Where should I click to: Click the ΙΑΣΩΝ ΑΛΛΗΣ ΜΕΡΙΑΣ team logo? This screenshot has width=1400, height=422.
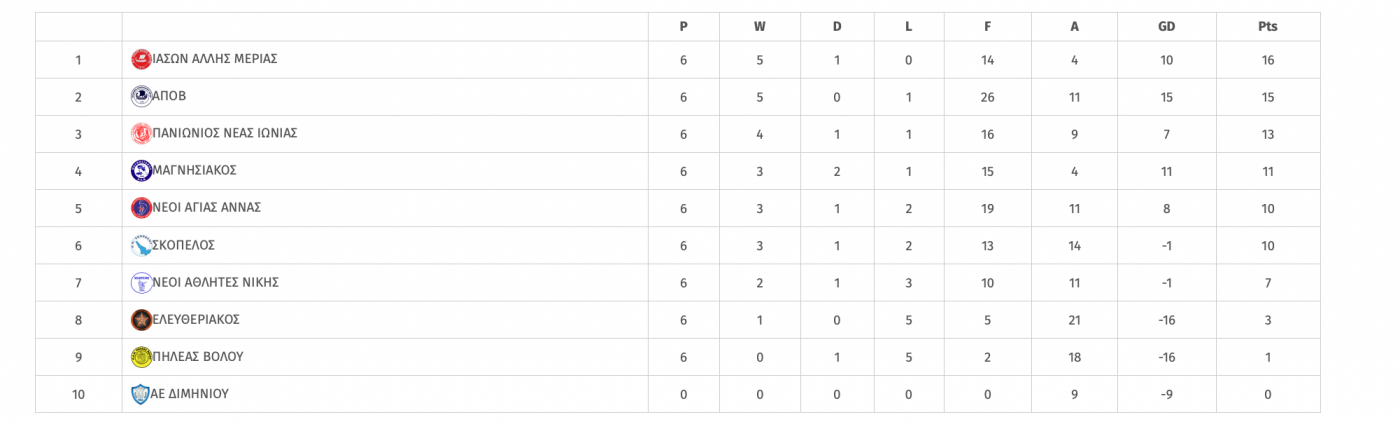[141, 60]
